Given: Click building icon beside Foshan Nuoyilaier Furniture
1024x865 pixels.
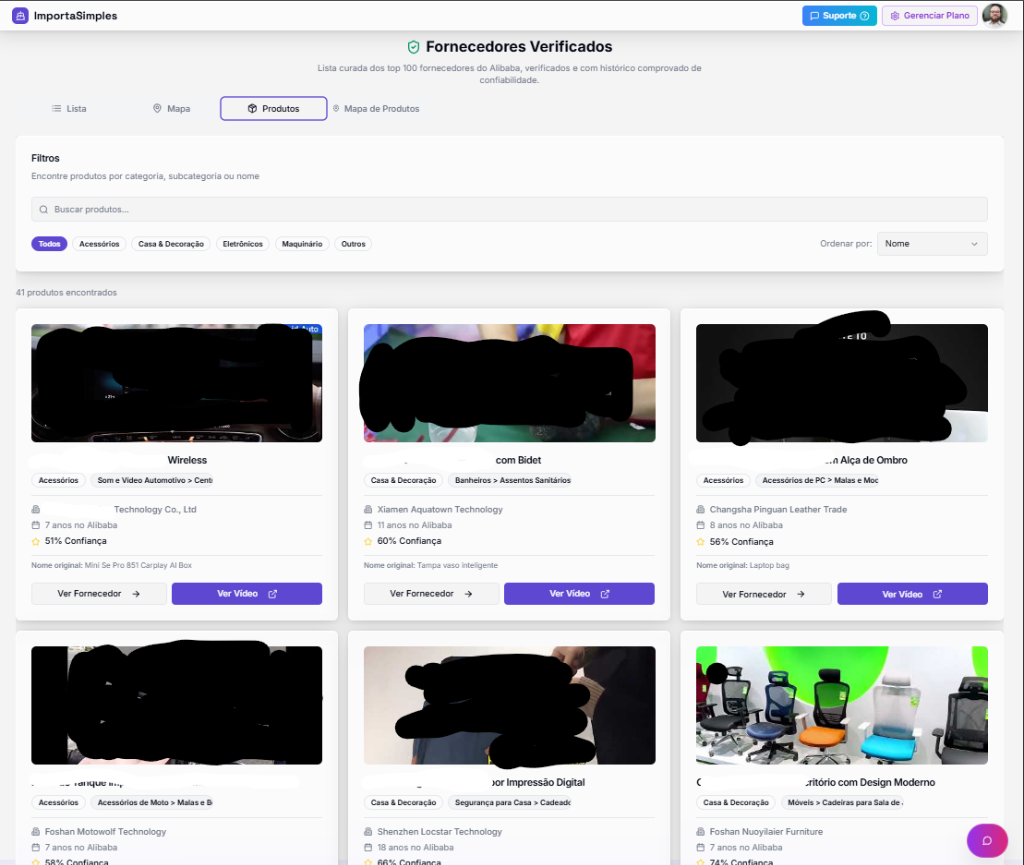Looking at the screenshot, I should 701,832.
